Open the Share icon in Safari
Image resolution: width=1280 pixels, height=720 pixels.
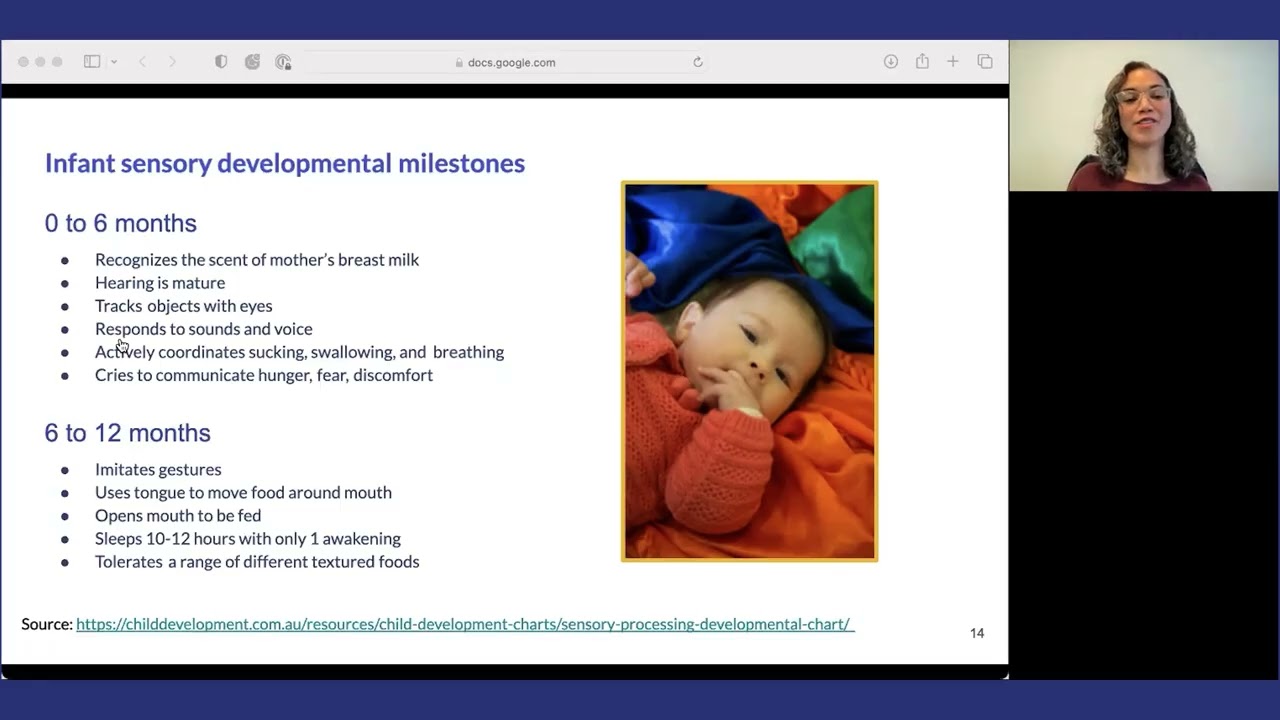[x=922, y=61]
